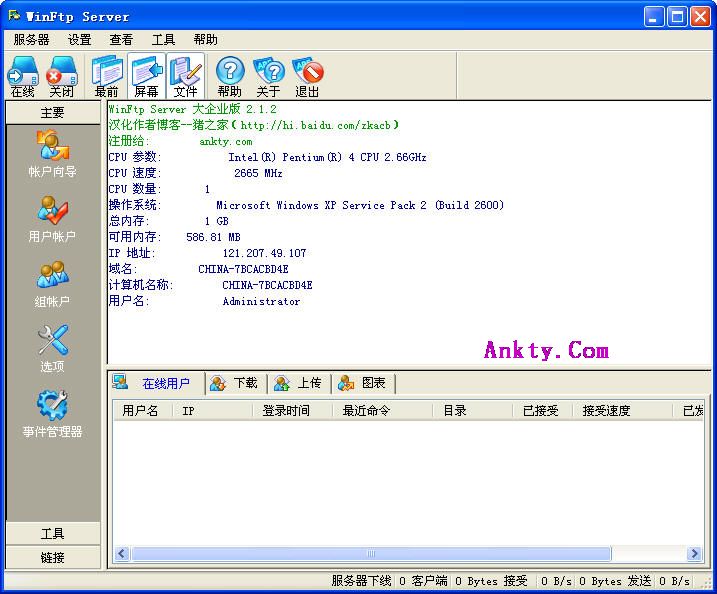Open the 关于 (about) toolbar icon
Screen dimensions: 717x594
(x=268, y=76)
